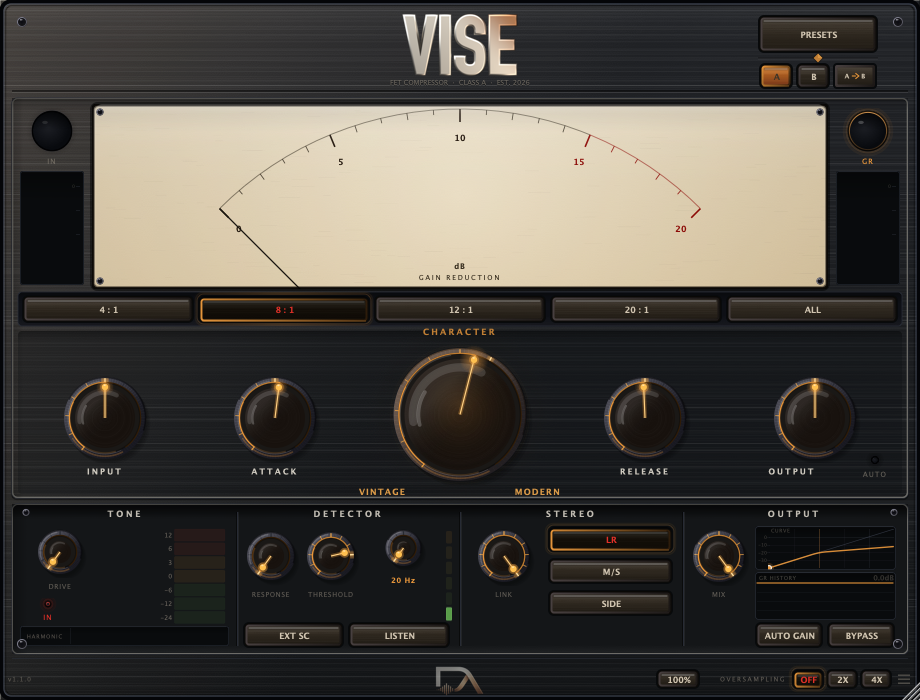Viewport: 920px width, 700px height.
Task: Click the Mix knob
Action: click(x=718, y=556)
